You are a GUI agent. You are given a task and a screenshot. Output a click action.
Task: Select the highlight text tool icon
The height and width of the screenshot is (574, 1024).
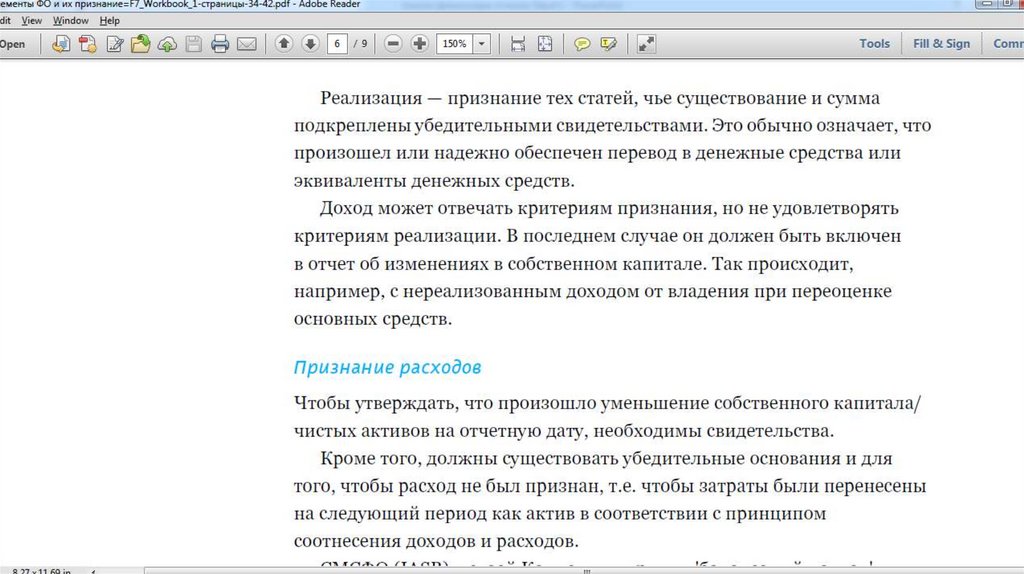pyautogui.click(x=608, y=44)
